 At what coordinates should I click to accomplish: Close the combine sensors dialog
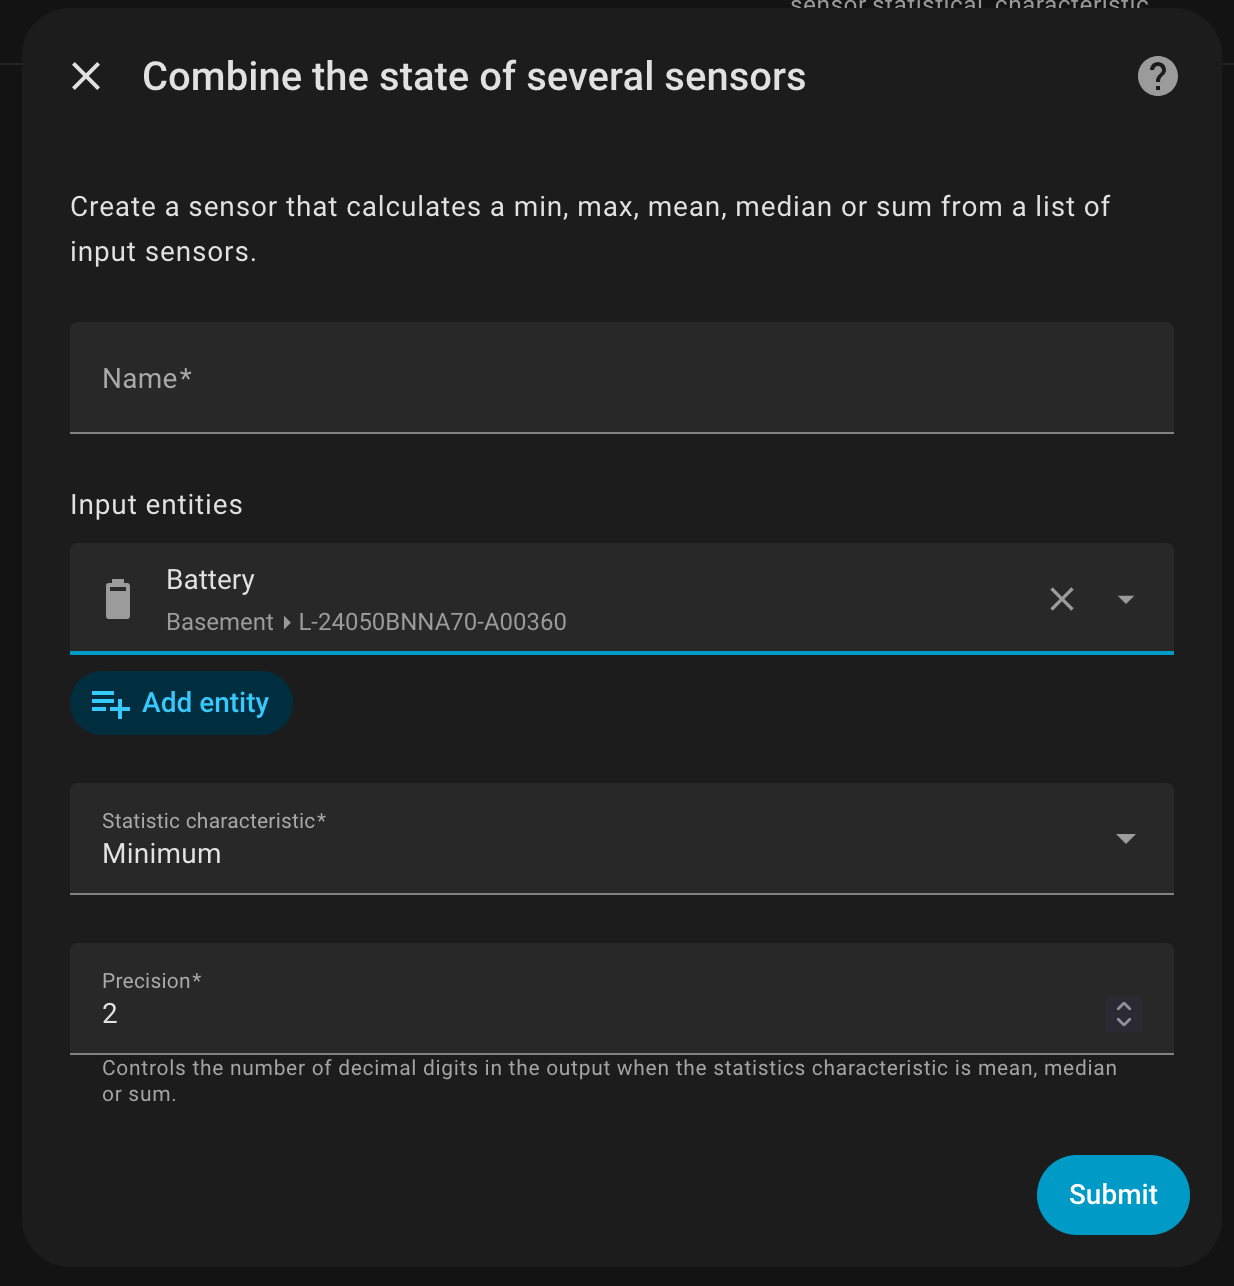[x=86, y=76]
